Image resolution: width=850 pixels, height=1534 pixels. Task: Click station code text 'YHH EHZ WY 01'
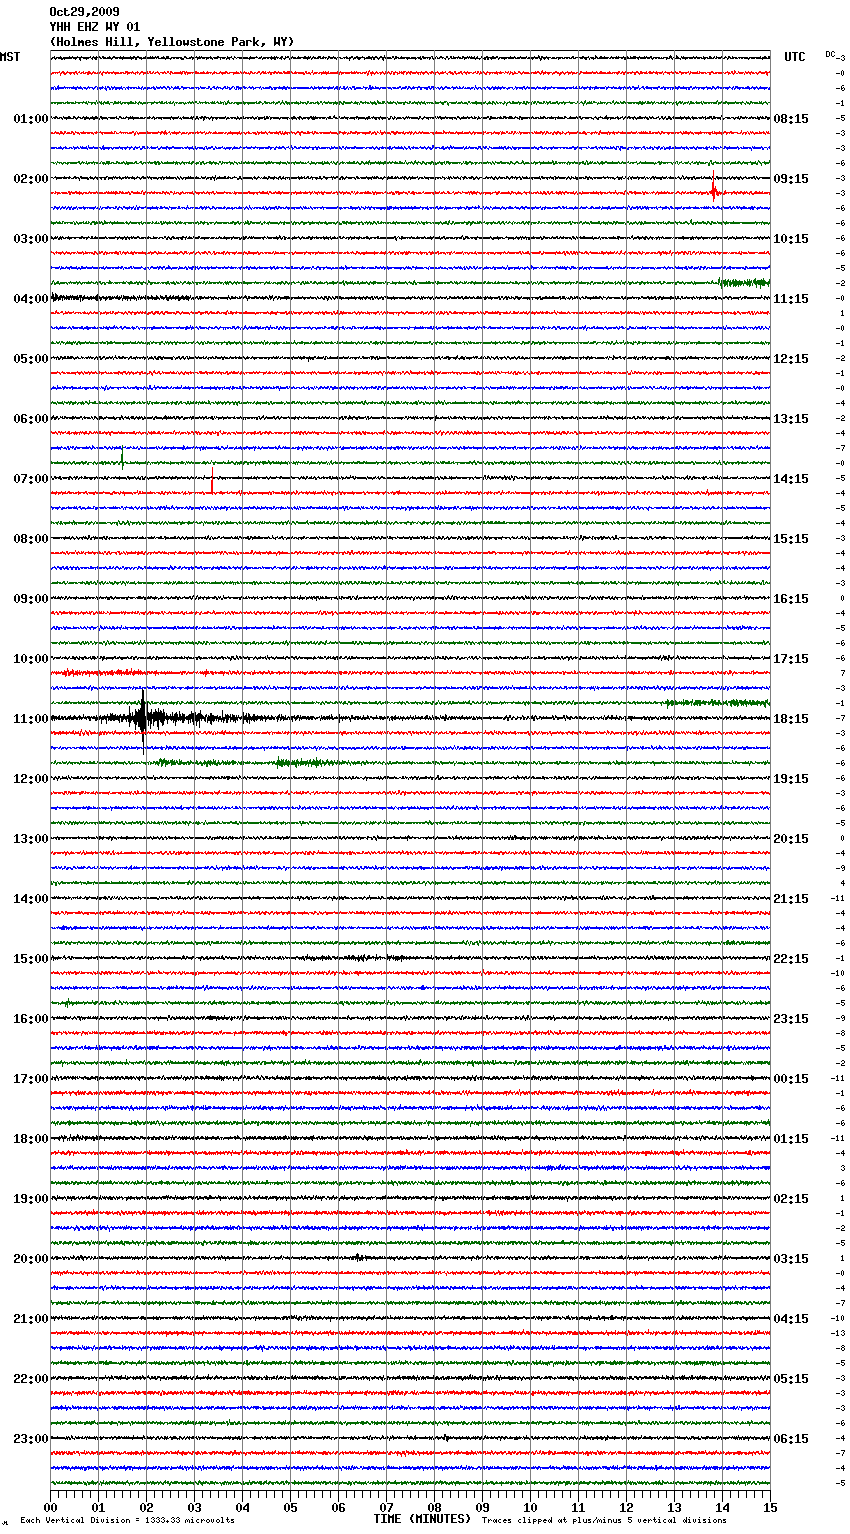point(95,27)
